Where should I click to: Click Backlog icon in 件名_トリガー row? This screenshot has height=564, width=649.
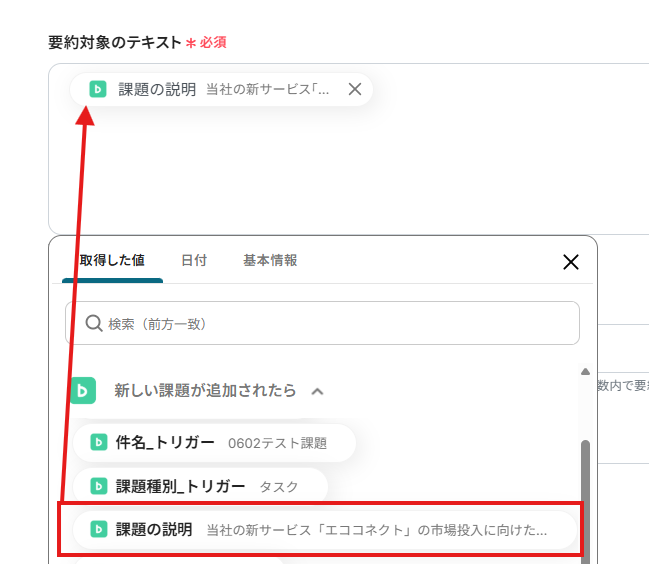click(x=99, y=442)
